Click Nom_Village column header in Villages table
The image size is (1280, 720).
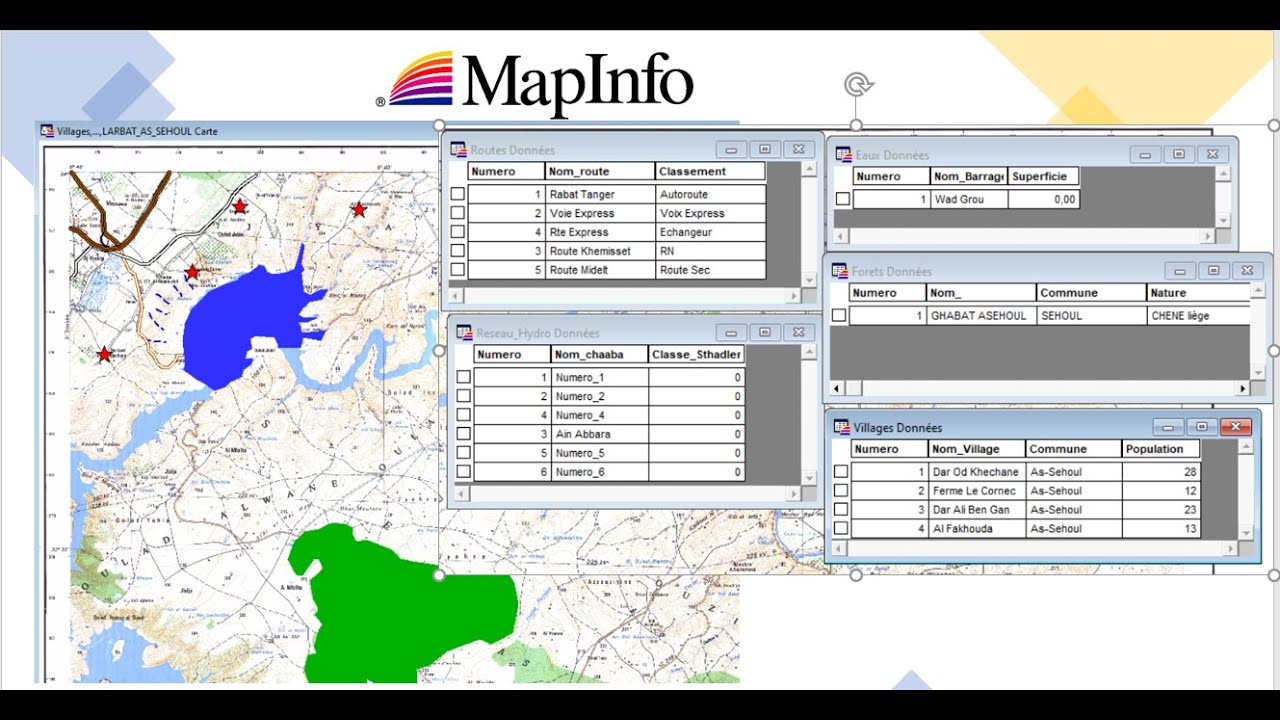point(977,449)
